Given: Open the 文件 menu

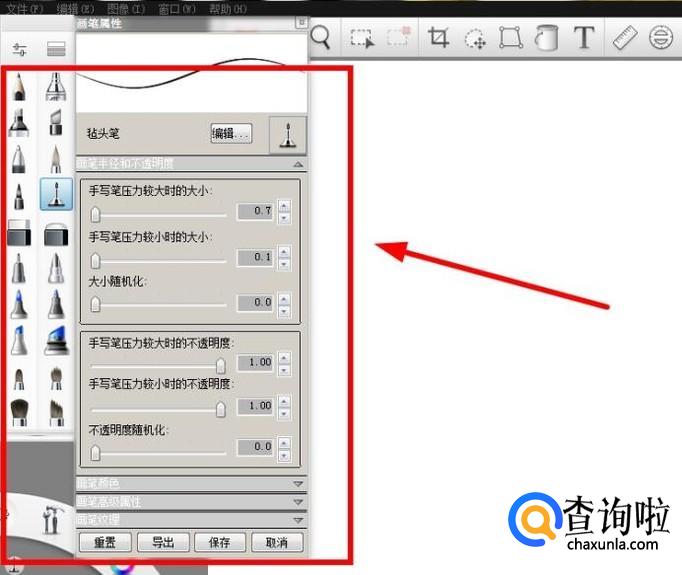Looking at the screenshot, I should click(24, 8).
